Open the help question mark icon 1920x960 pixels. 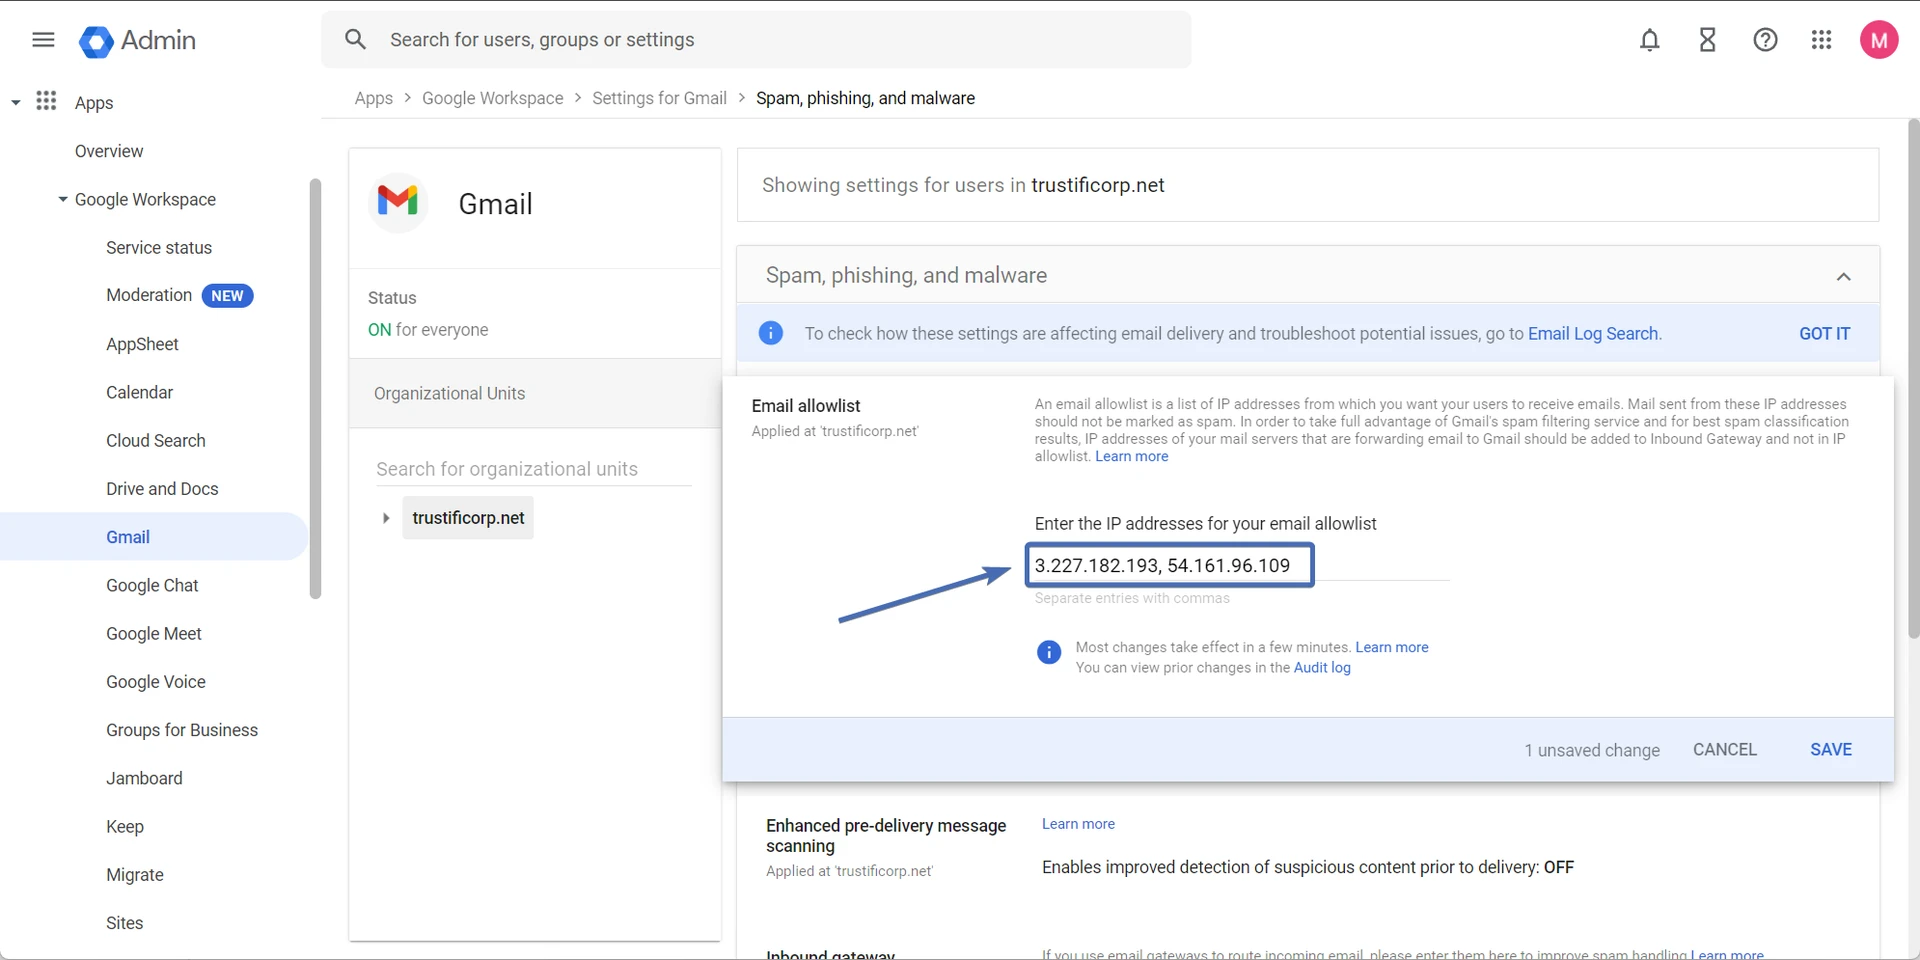point(1765,40)
